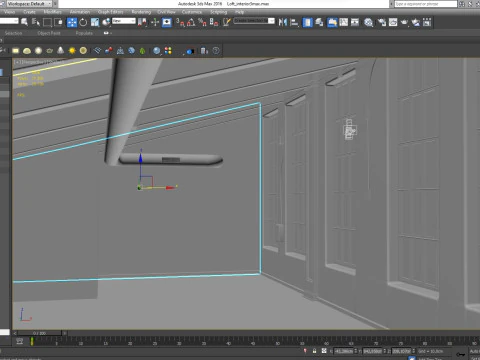The image size is (480, 360).
Task: Click the Z coordinate input field
Action: 401,351
